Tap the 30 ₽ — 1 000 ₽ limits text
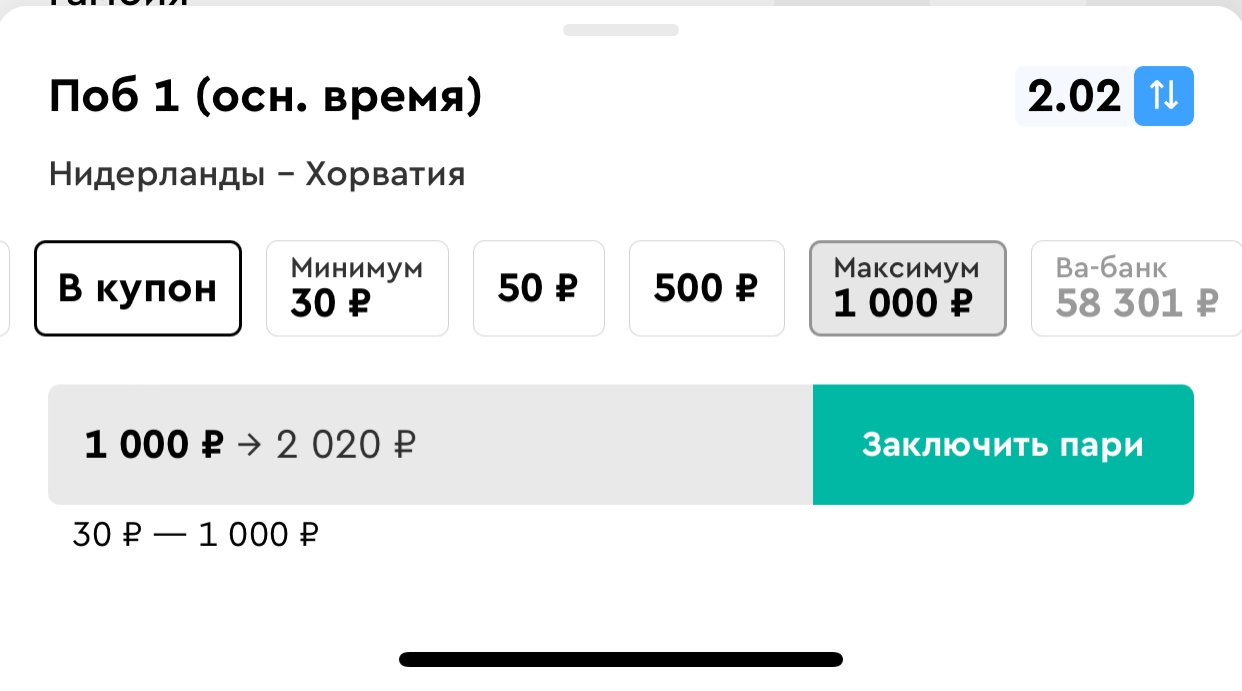 click(x=195, y=536)
